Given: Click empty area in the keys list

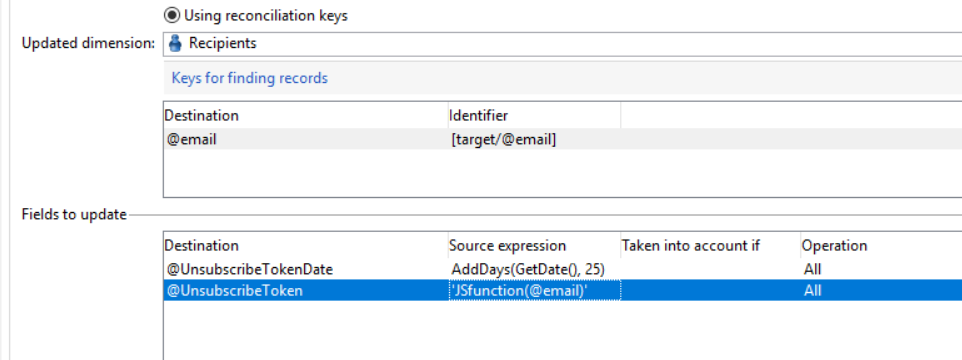Looking at the screenshot, I should pos(562,173).
